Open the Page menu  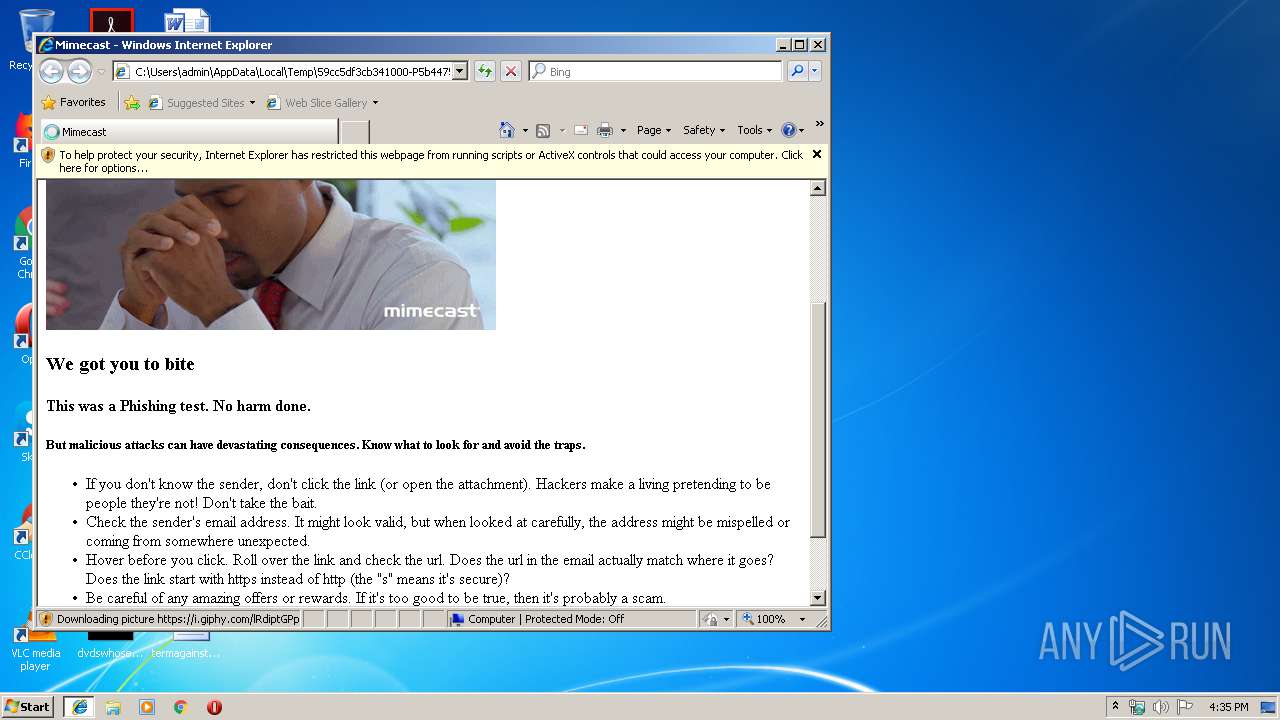(653, 130)
